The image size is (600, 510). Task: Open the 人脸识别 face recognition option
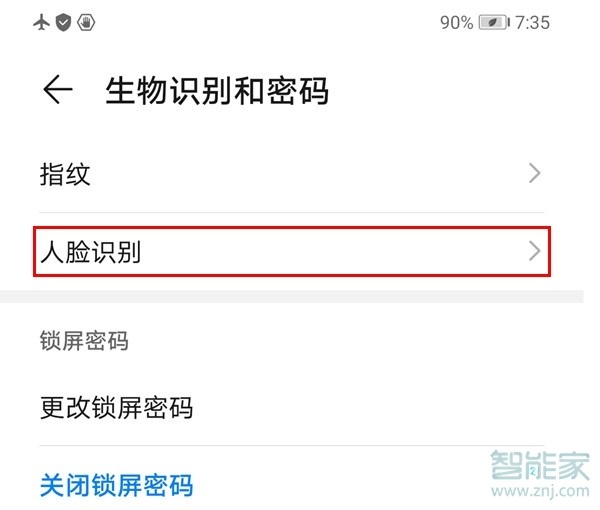click(90, 251)
